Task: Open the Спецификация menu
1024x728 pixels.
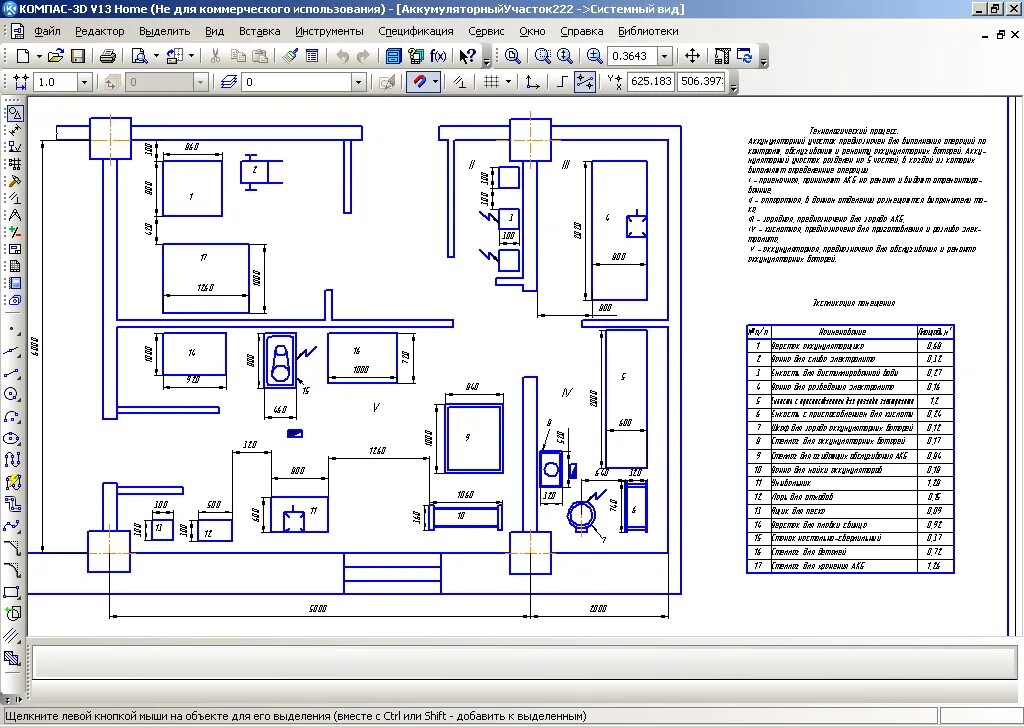Action: point(415,31)
